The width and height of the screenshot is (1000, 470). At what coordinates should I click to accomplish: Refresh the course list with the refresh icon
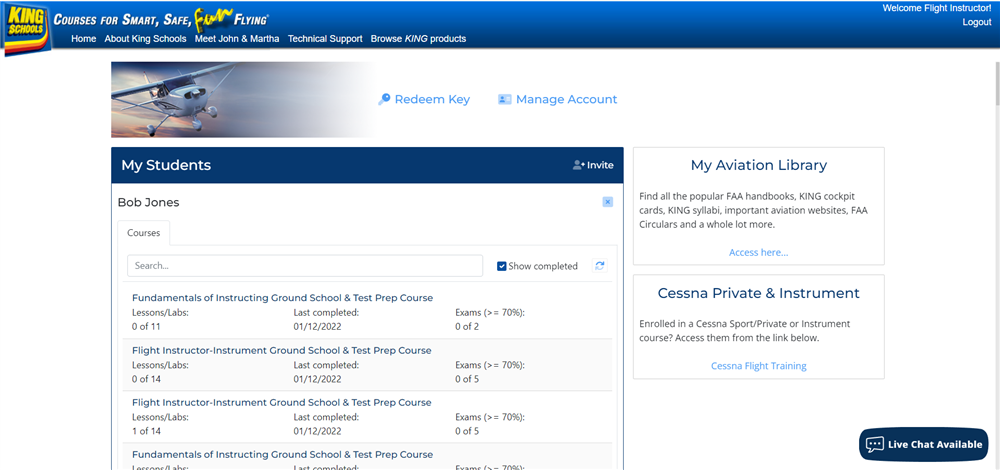click(x=599, y=266)
